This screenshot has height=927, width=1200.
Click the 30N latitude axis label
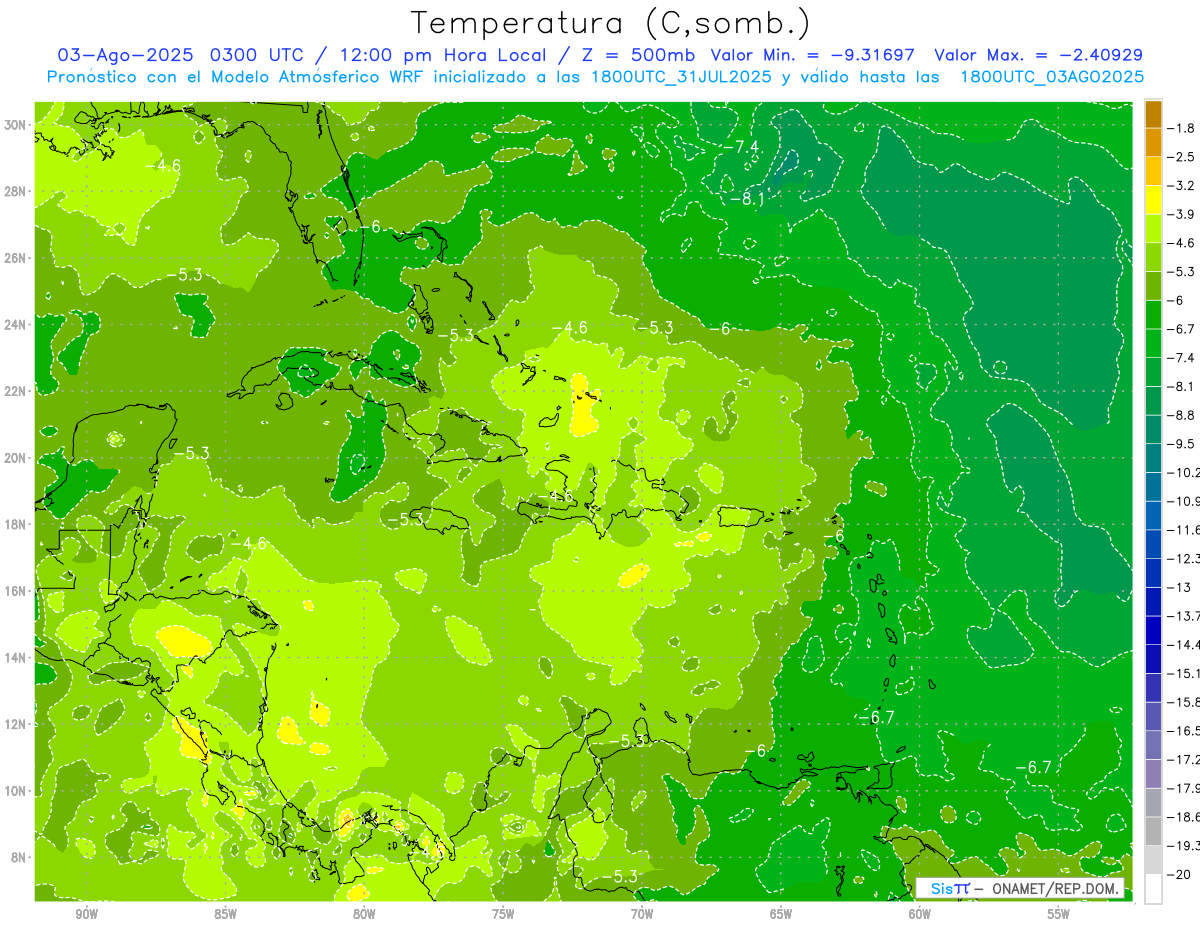tap(16, 124)
